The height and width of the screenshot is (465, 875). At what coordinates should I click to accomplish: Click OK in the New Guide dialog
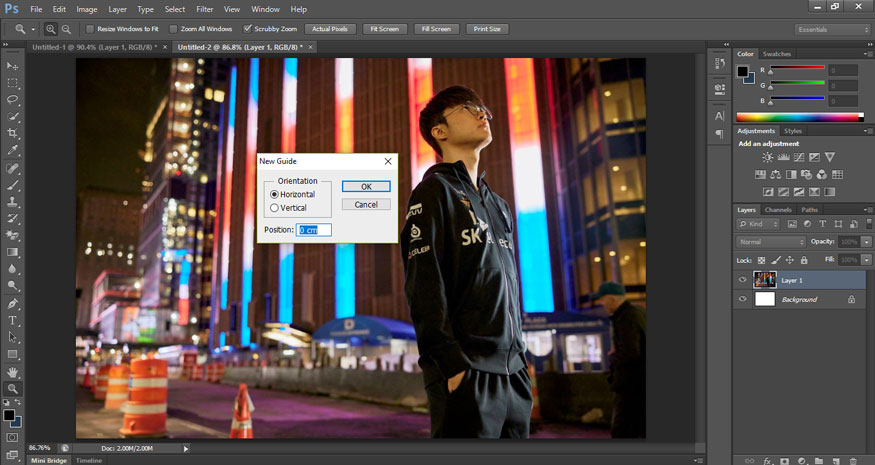[366, 186]
